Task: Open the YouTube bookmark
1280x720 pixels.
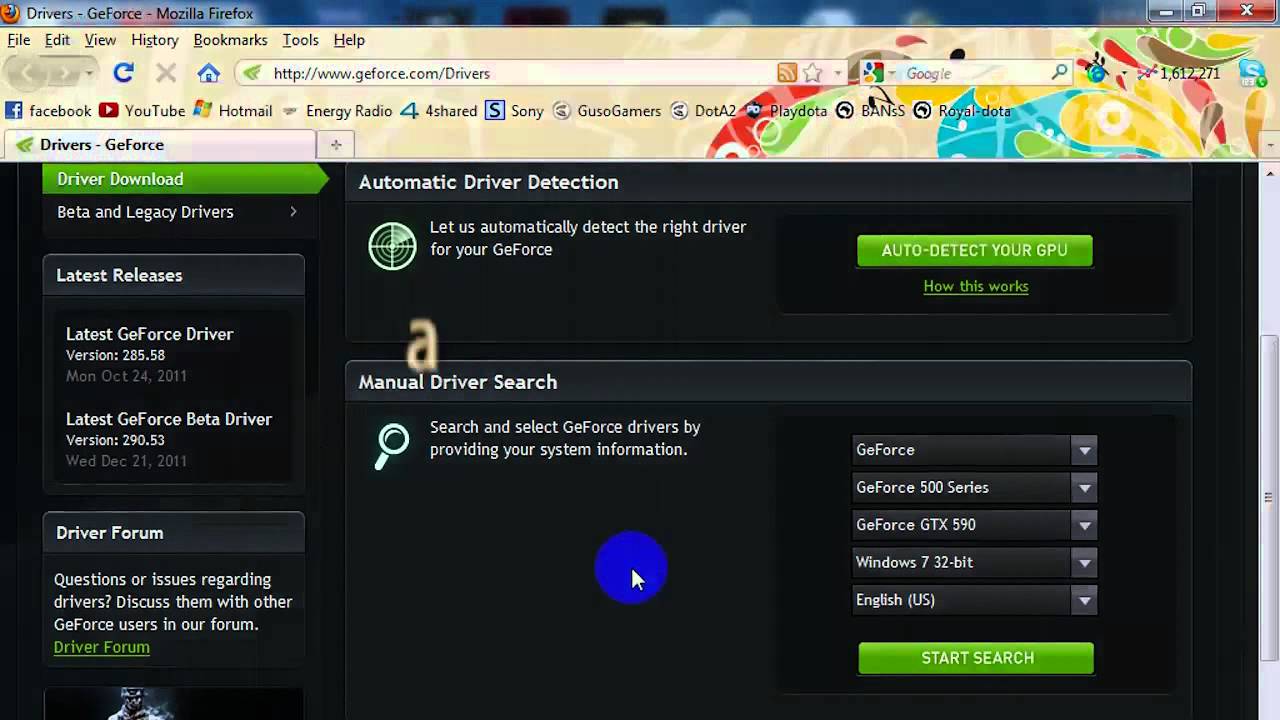Action: pos(142,111)
